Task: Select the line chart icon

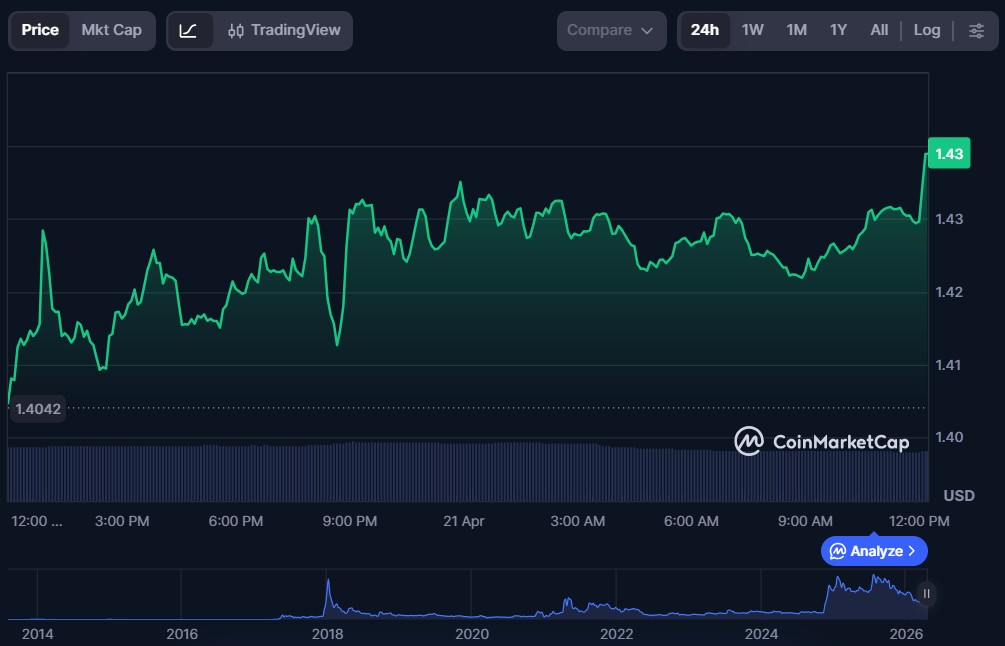Action: click(x=189, y=31)
